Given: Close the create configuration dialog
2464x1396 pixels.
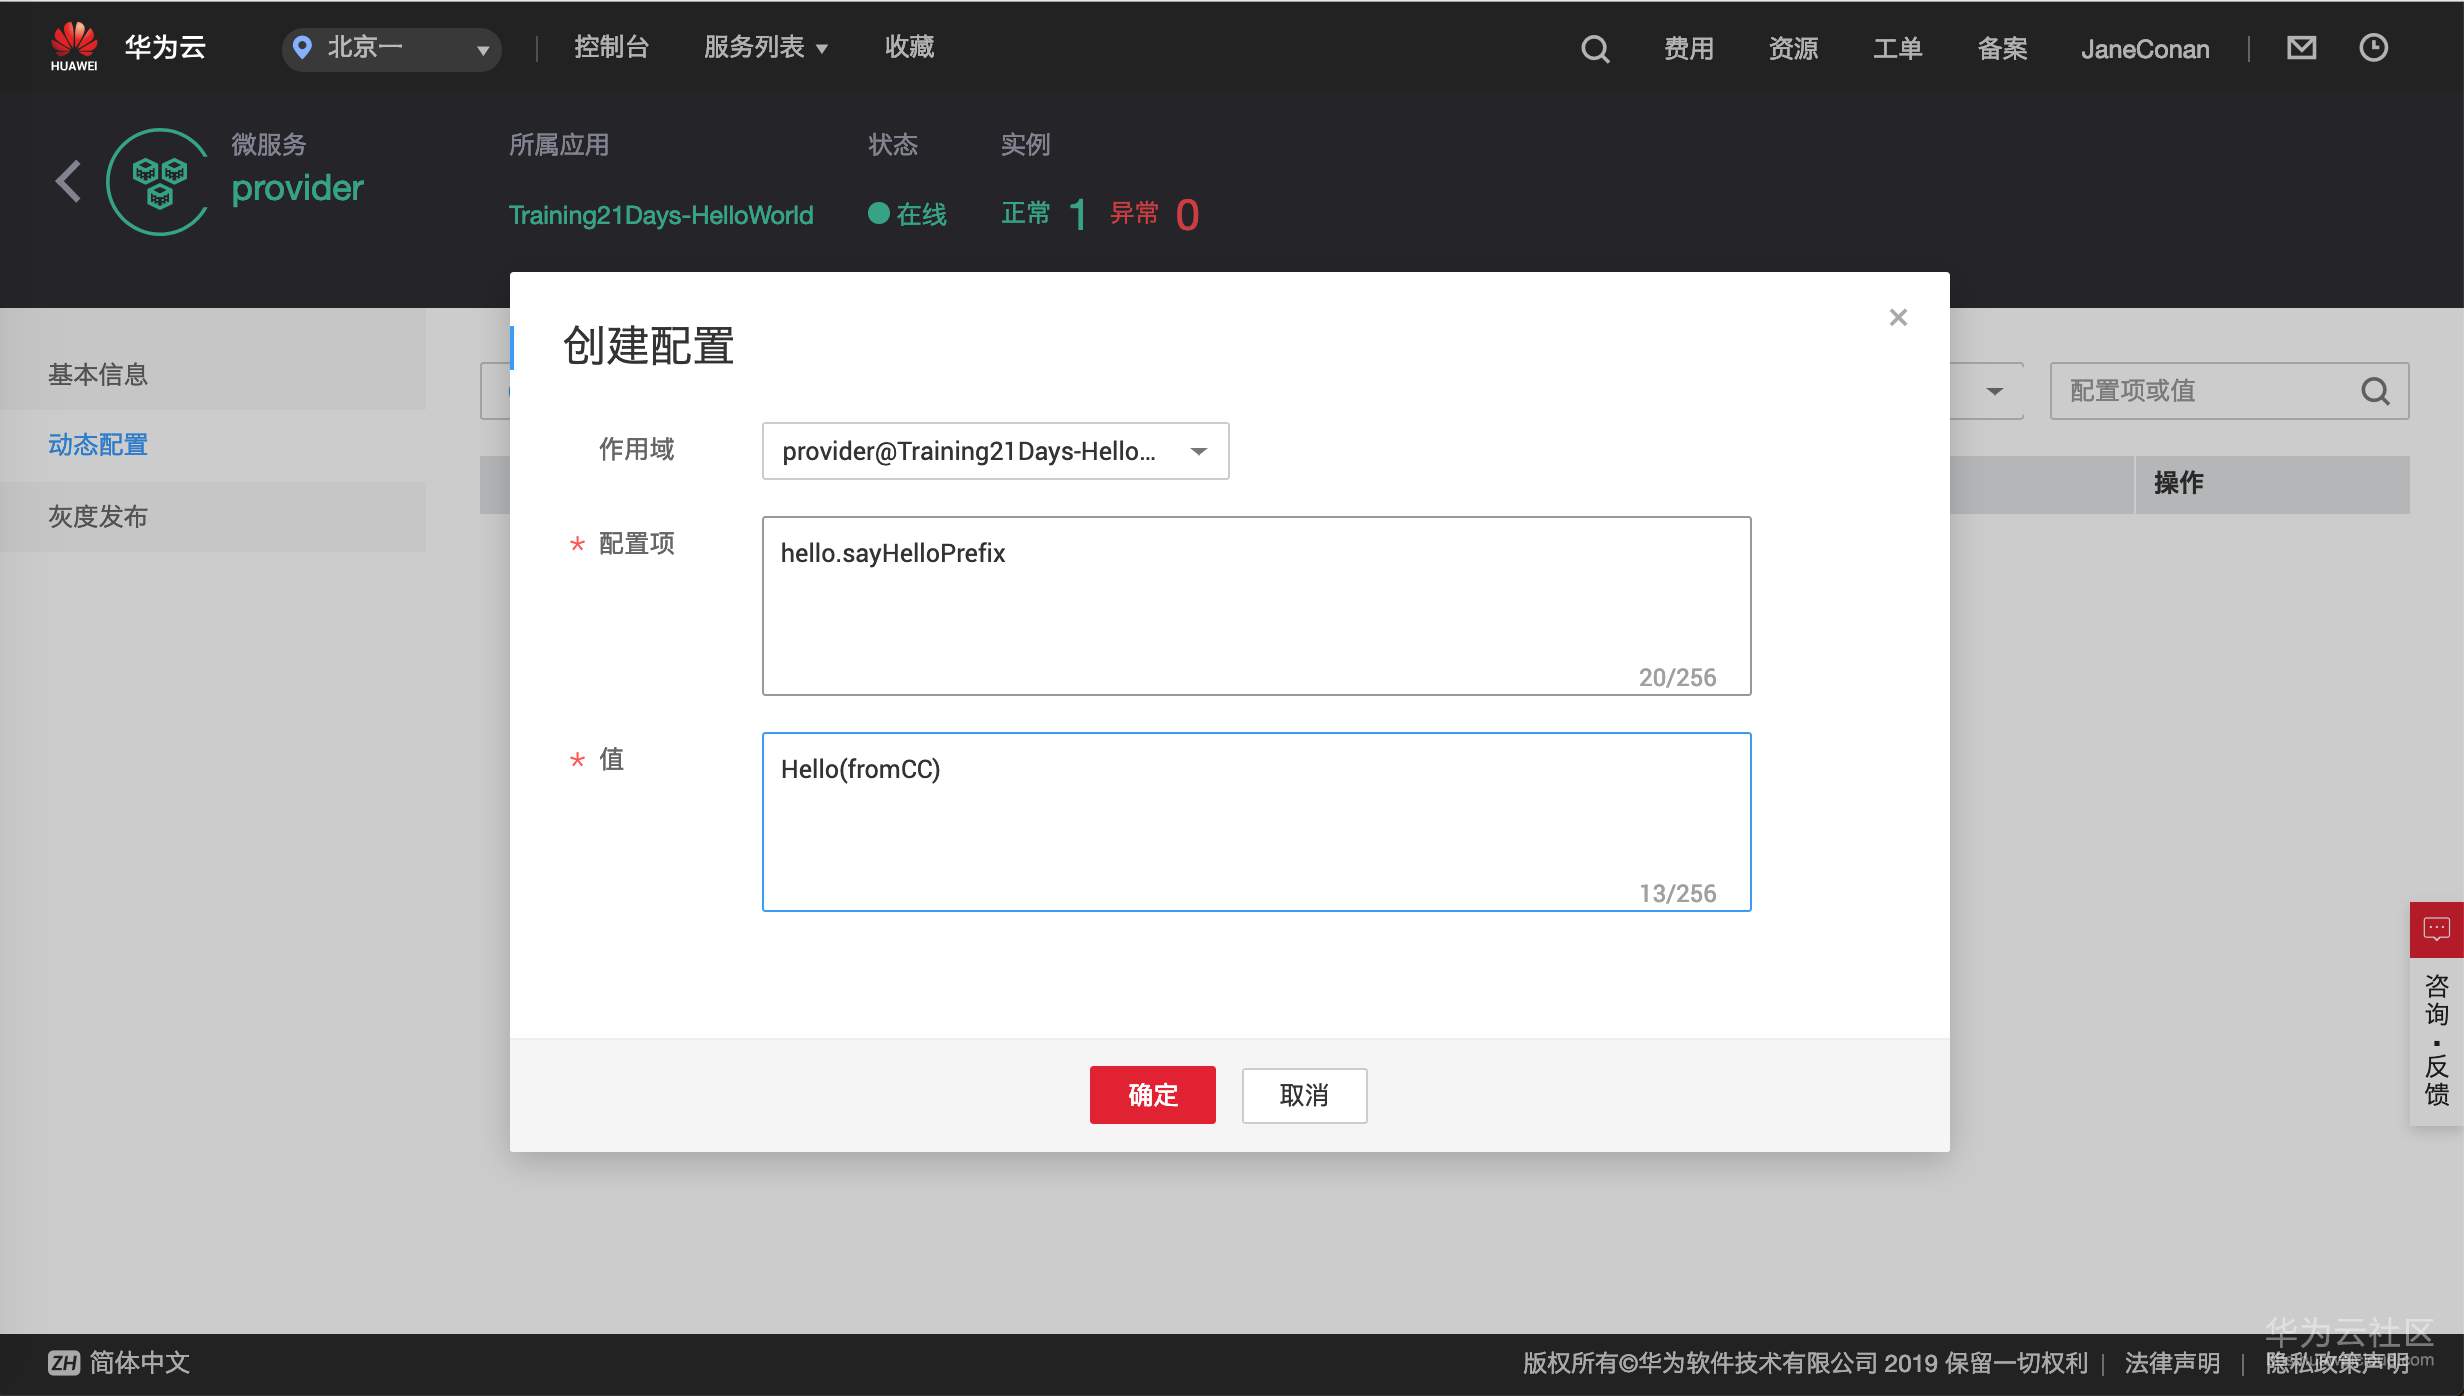Looking at the screenshot, I should pos(1898,317).
